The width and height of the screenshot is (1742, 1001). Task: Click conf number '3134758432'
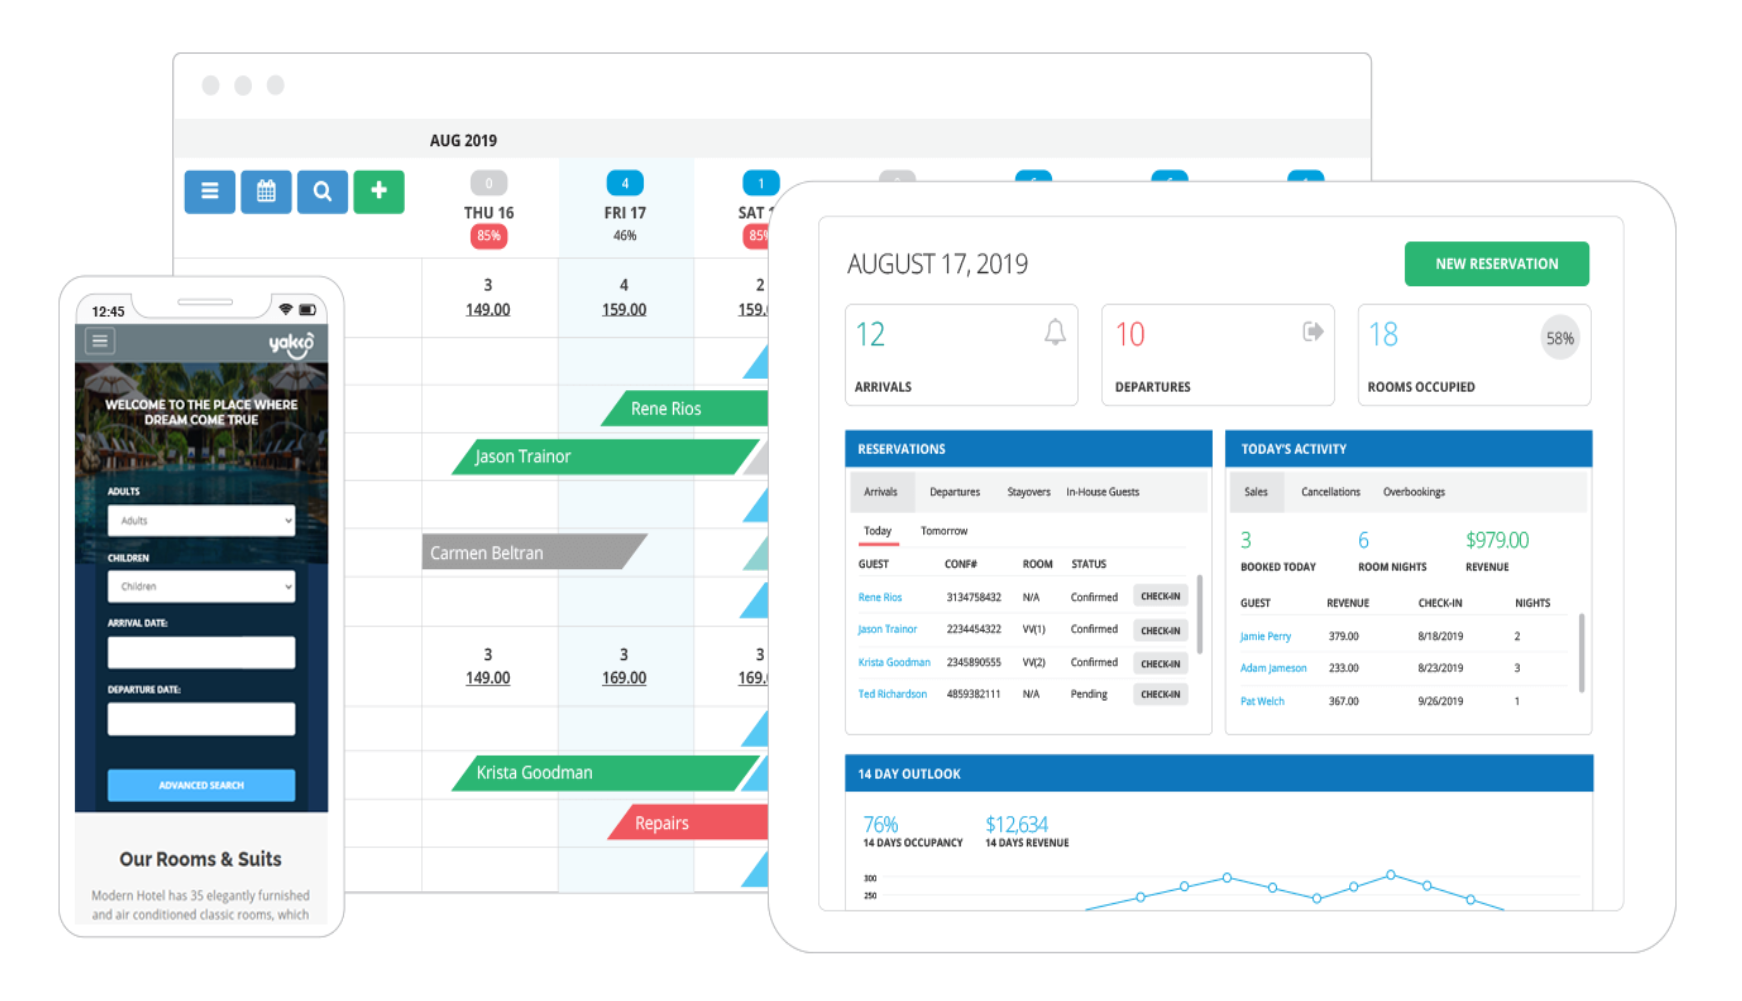pos(973,597)
